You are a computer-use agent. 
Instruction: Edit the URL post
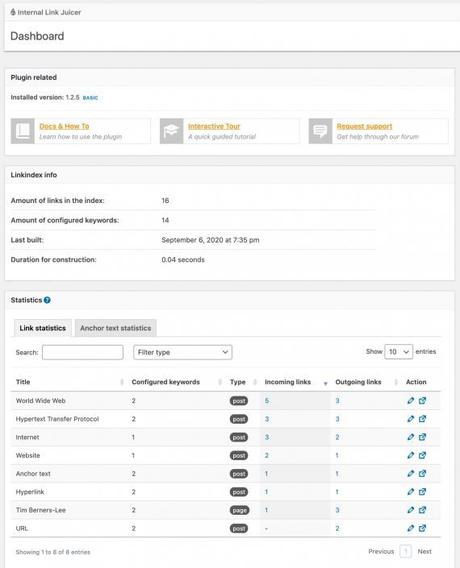(410, 528)
